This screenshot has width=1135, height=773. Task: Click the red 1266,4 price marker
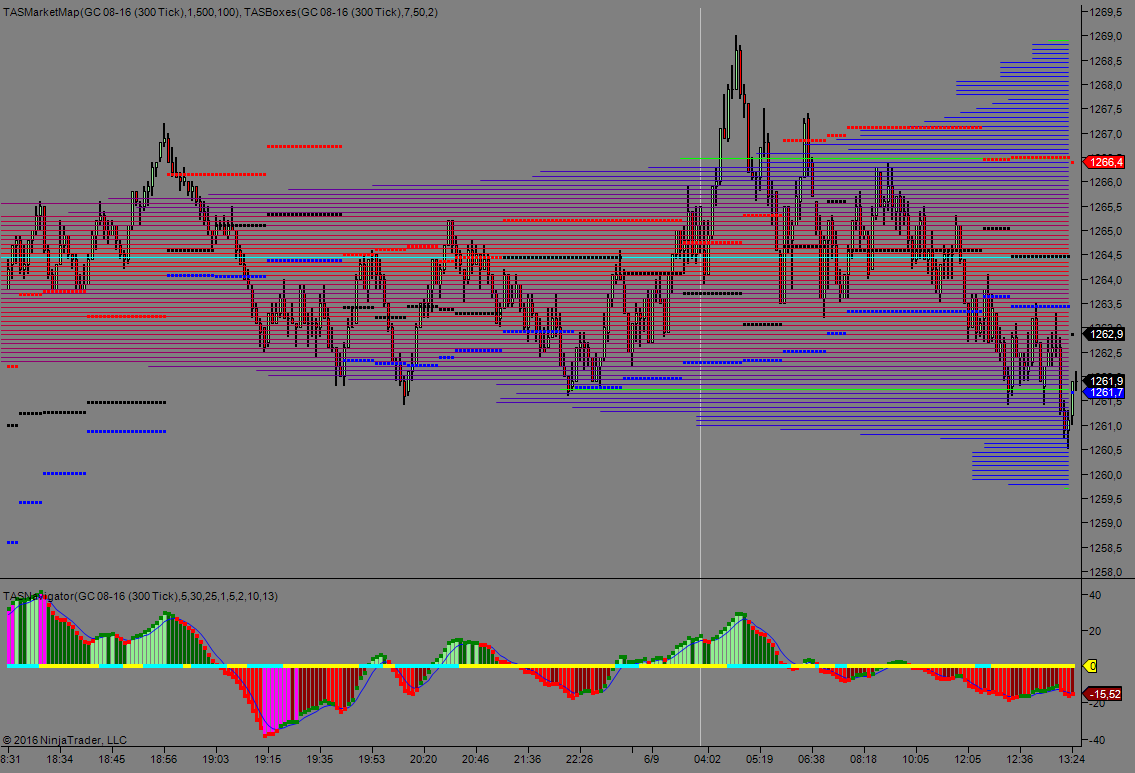click(x=1106, y=162)
